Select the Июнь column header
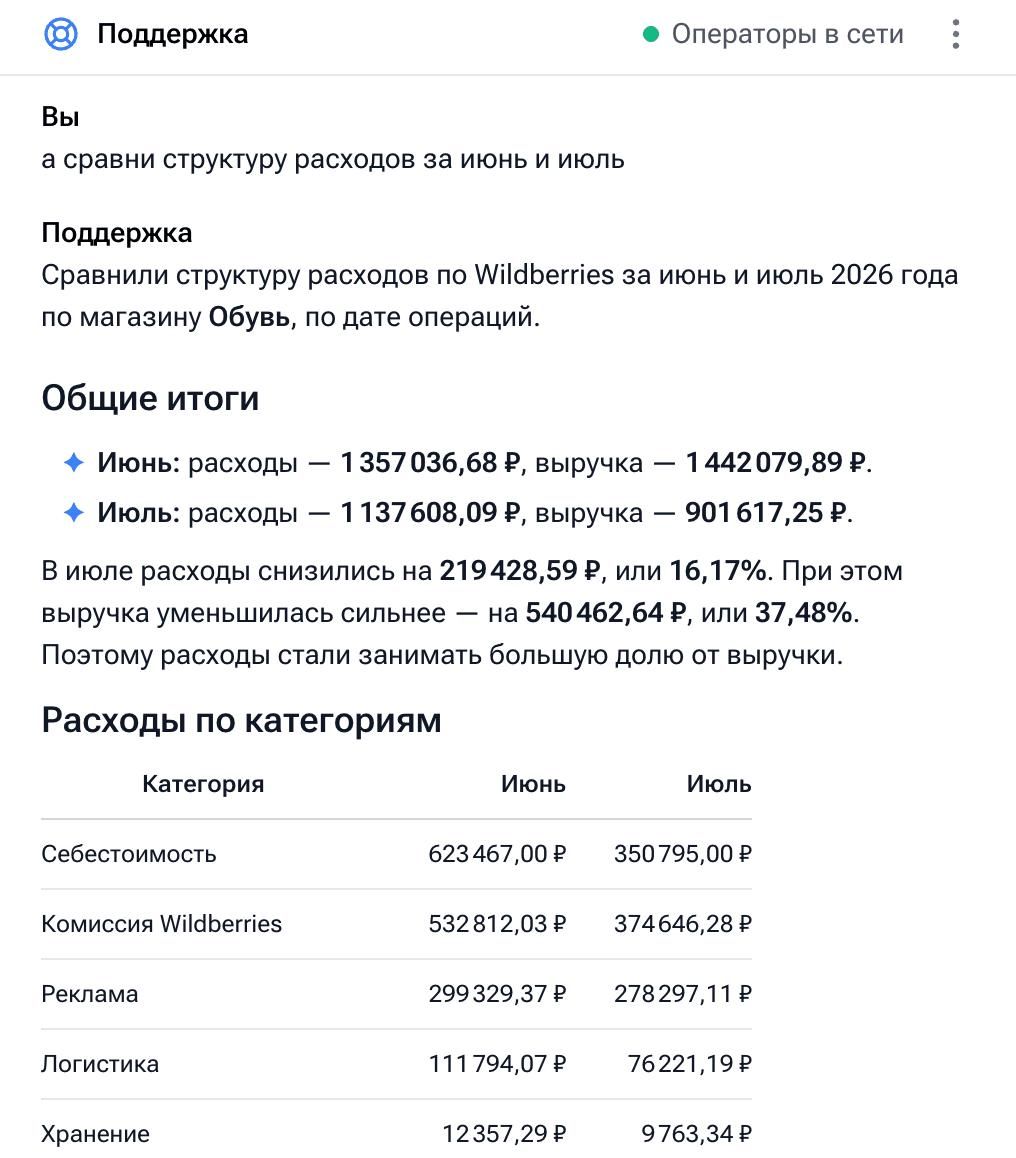Screen dimensions: 1016x1158 pos(533,784)
